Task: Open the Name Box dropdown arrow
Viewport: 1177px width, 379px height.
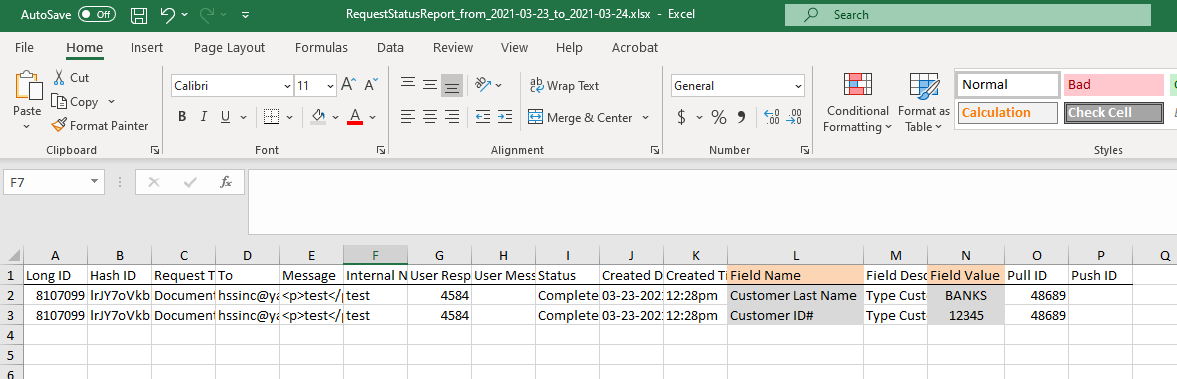Action: tap(94, 182)
